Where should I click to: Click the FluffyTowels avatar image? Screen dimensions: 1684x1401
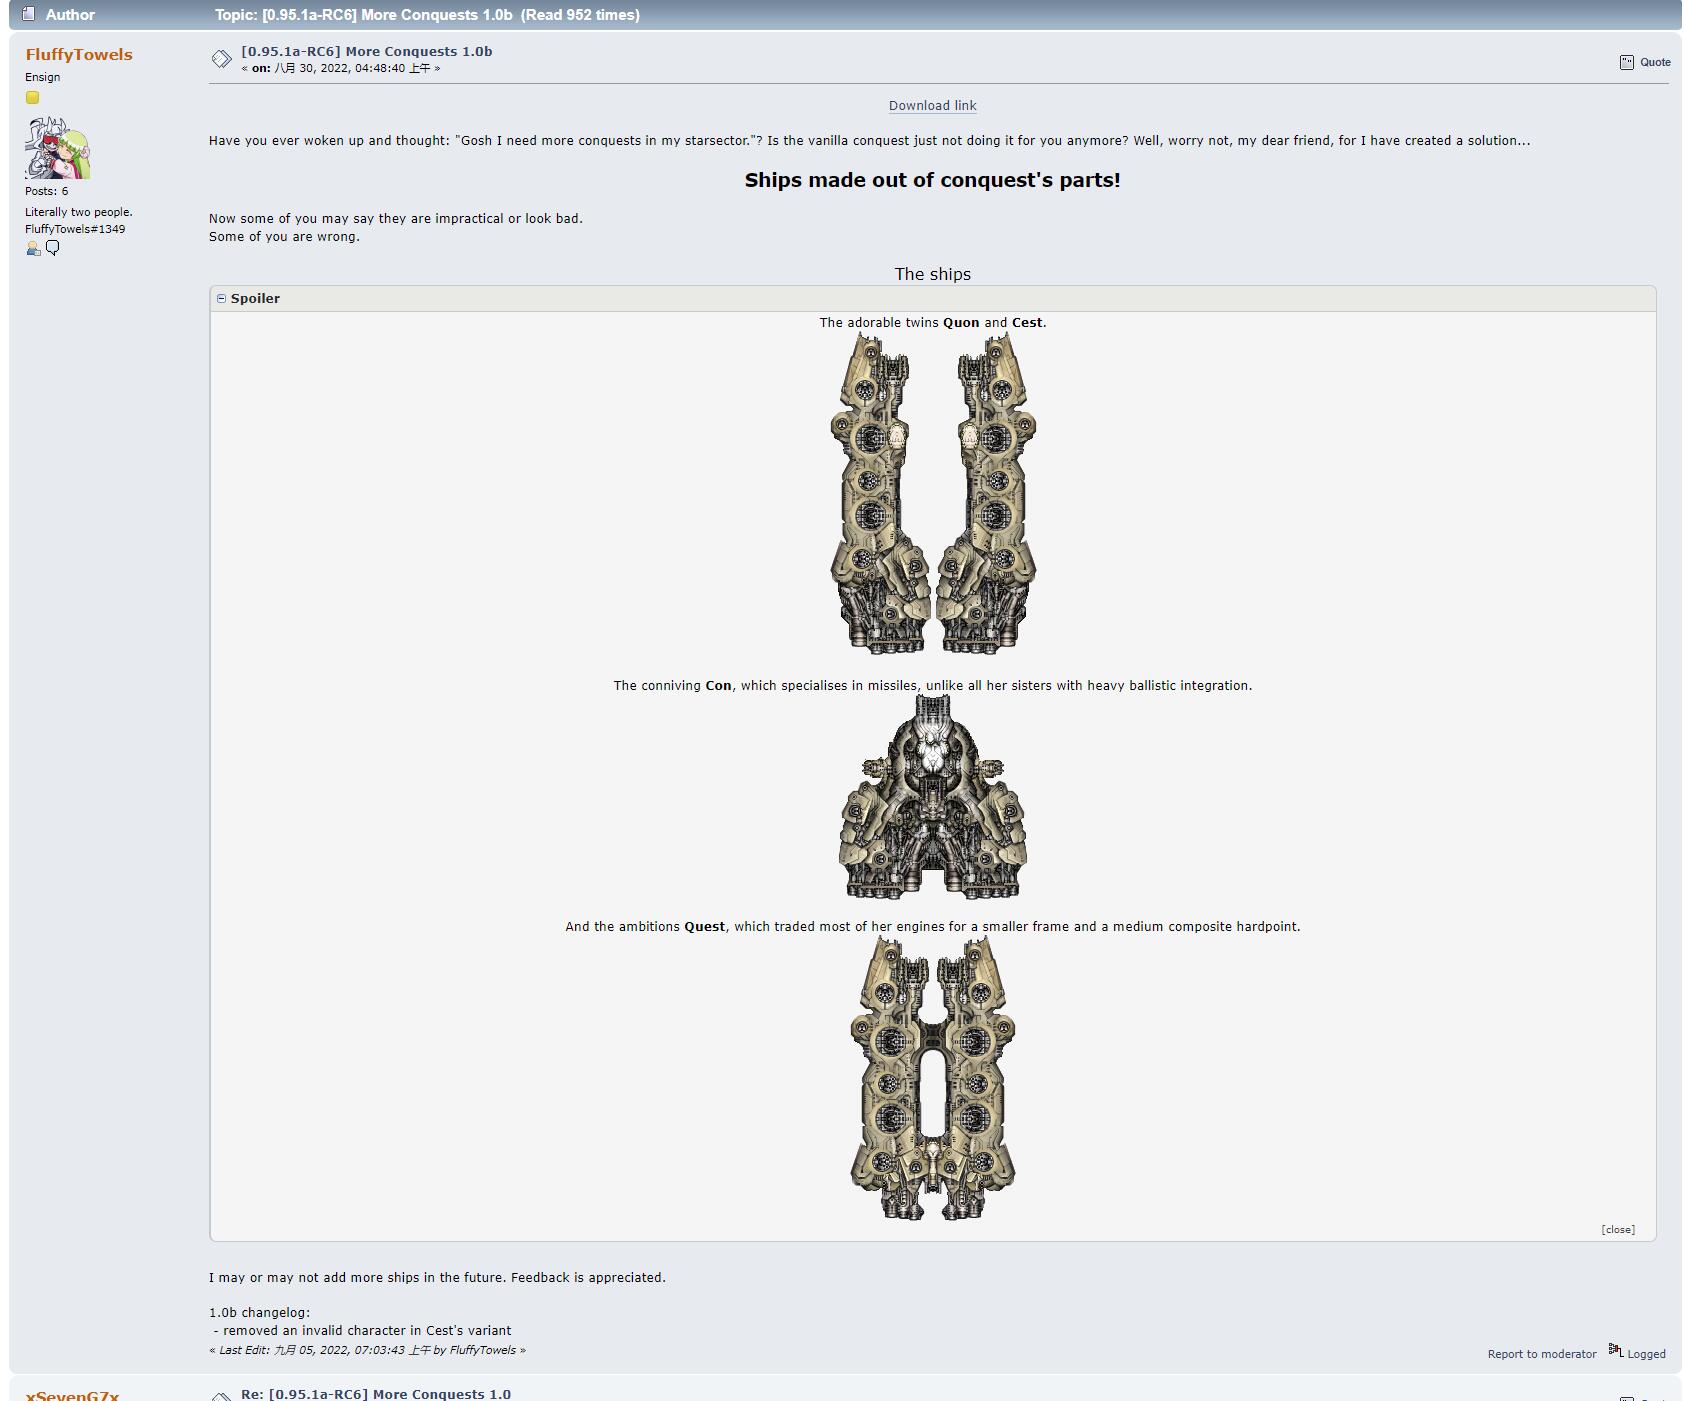(57, 148)
